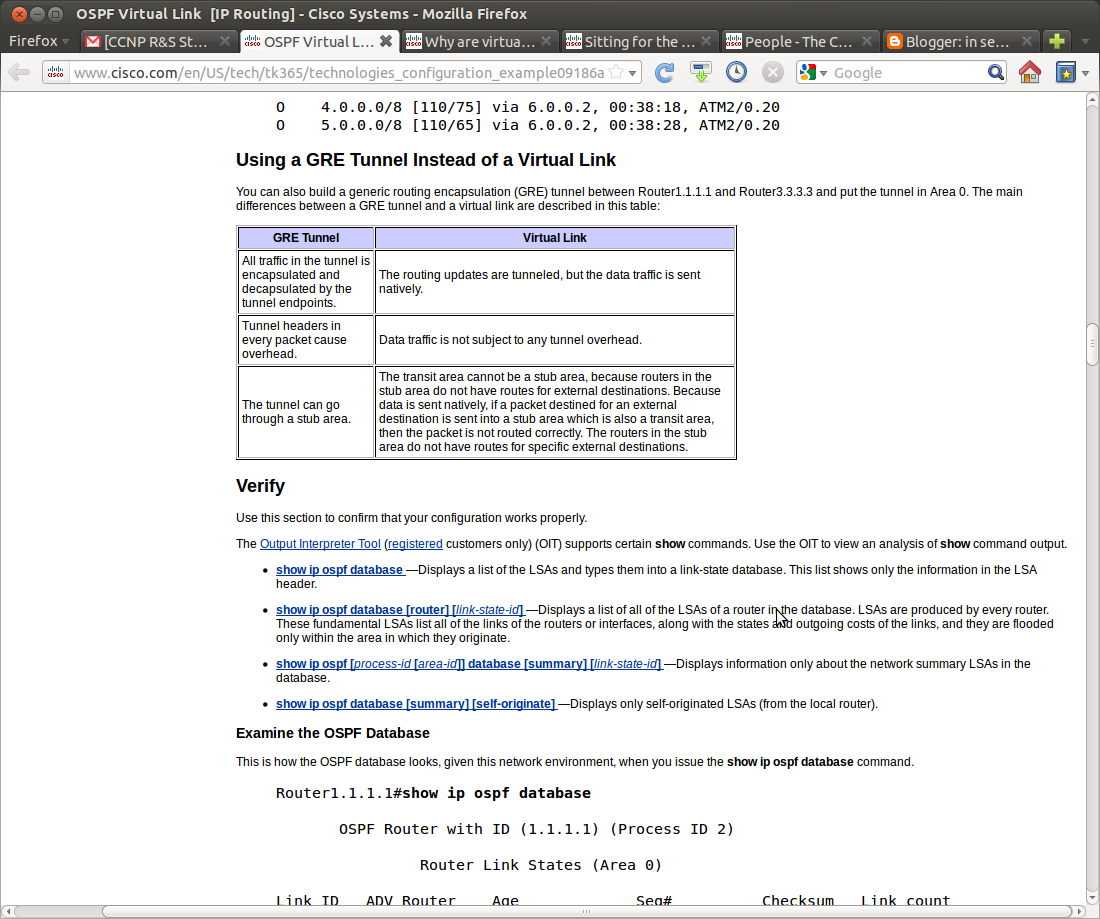Open show ip ospf database link
The height and width of the screenshot is (919, 1100).
(x=340, y=570)
